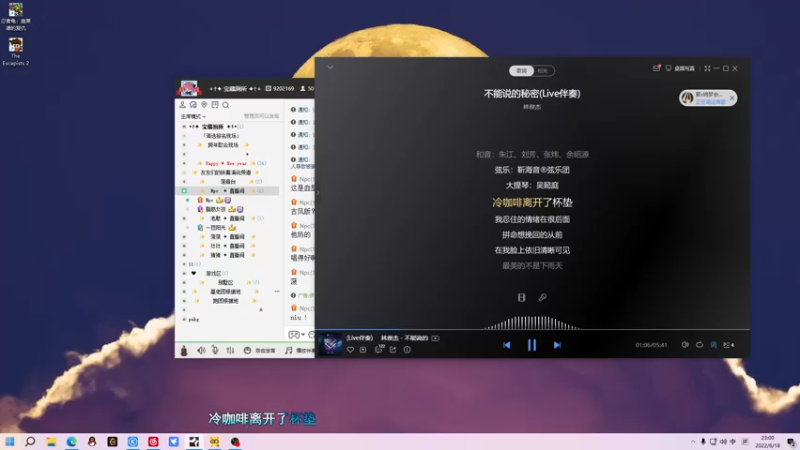Open the link in notification popup
Image resolution: width=800 pixels, height=450 pixels.
click(710, 102)
